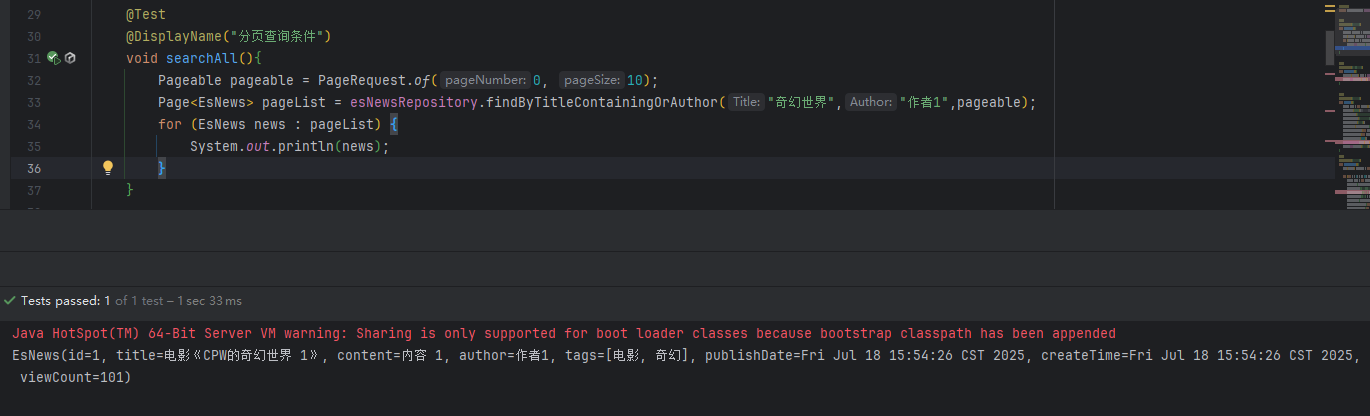This screenshot has height=416, width=1370.
Task: Click line number 29 in the gutter
Action: click(34, 15)
